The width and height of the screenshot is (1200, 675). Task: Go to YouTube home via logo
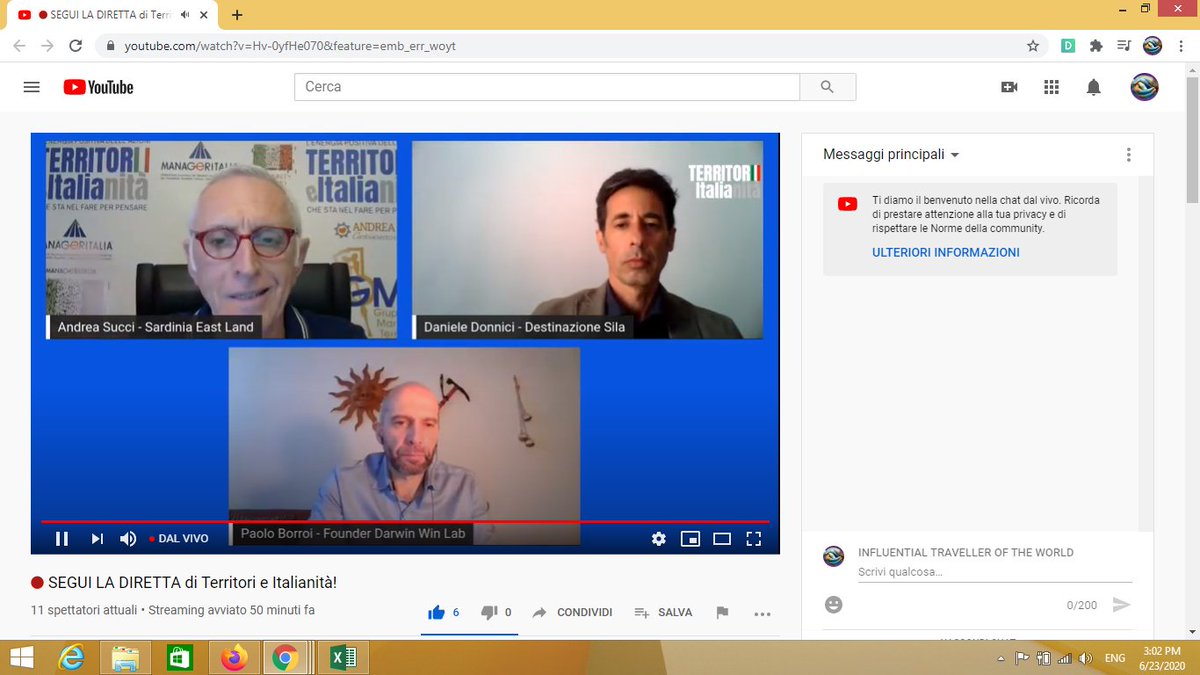tap(98, 87)
